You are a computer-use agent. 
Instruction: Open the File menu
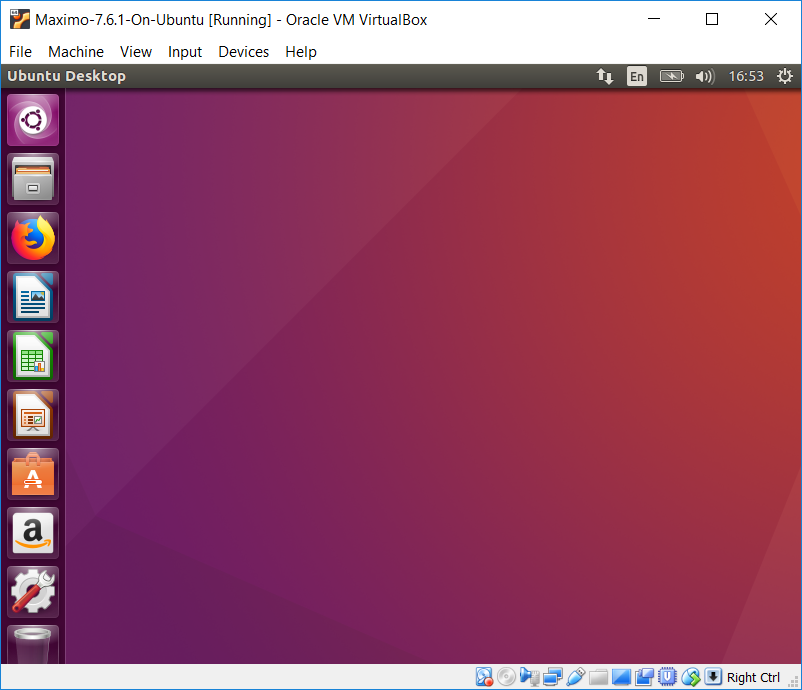coord(20,52)
